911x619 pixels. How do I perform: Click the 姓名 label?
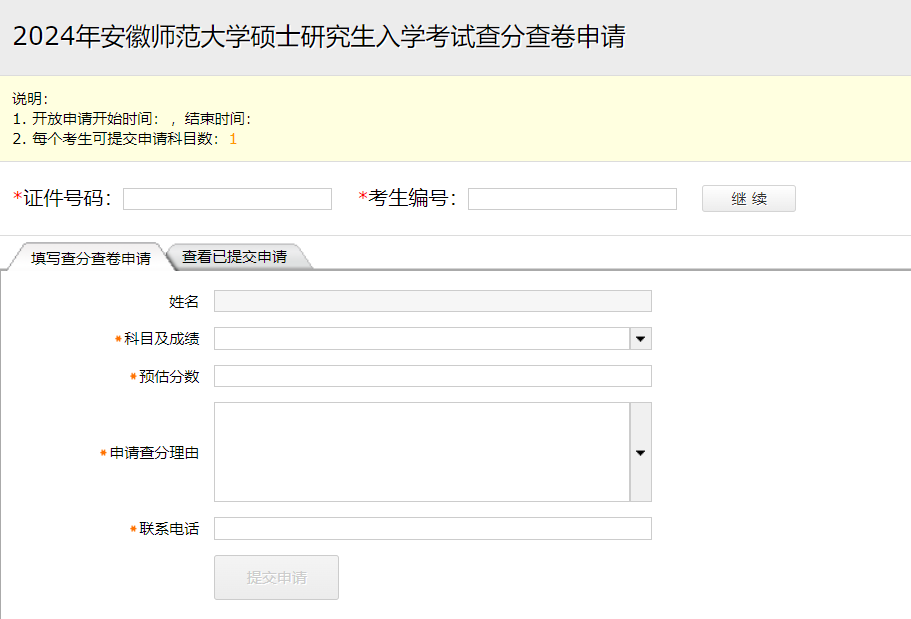pos(184,302)
